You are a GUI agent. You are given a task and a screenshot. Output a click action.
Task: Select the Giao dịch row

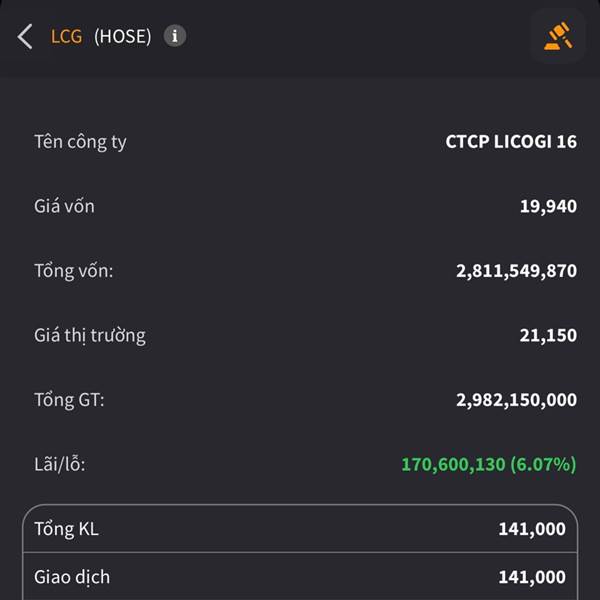pyautogui.click(x=300, y=577)
